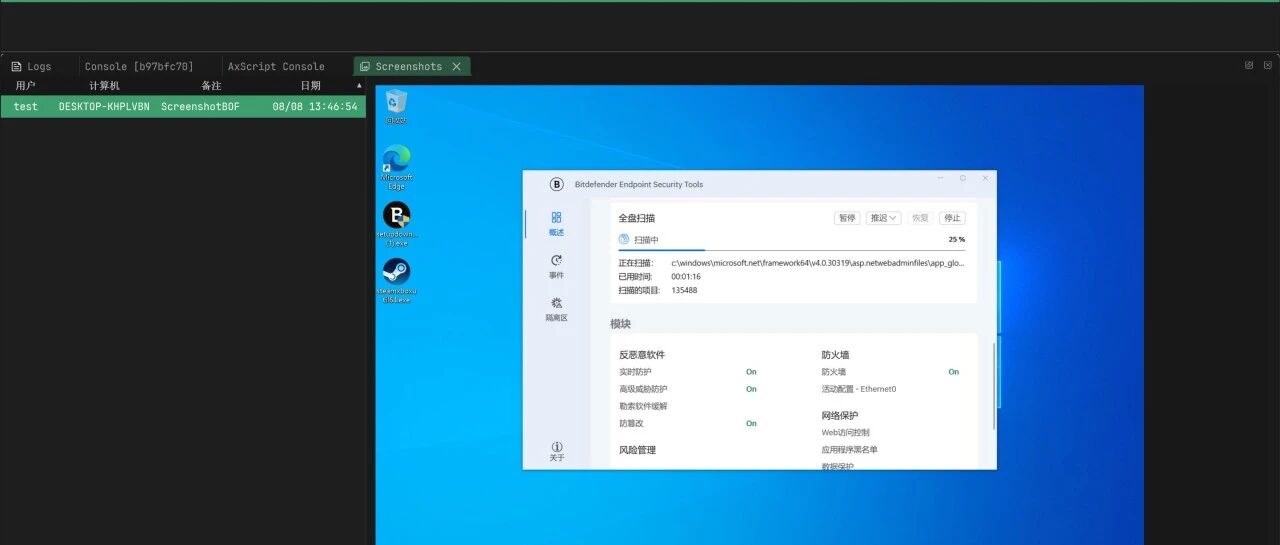Close the Screenshots tab
This screenshot has height=545, width=1280.
[457, 67]
